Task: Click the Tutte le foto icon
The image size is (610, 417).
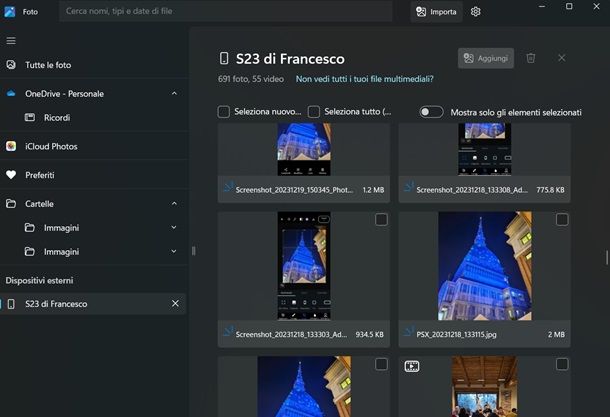Action: pyautogui.click(x=11, y=65)
